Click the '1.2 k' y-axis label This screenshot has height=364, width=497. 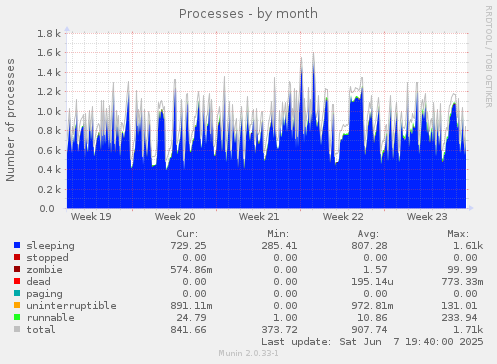tap(49, 92)
